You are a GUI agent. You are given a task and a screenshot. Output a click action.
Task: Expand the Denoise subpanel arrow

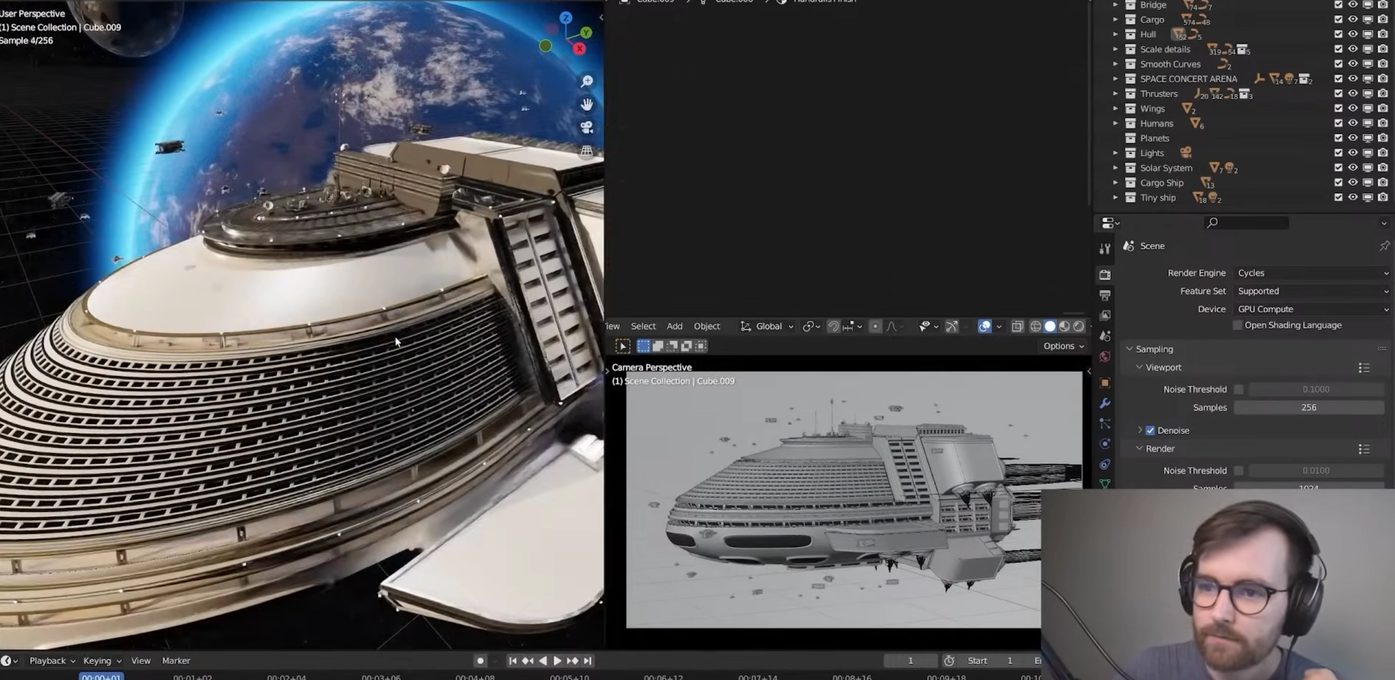click(x=1139, y=430)
